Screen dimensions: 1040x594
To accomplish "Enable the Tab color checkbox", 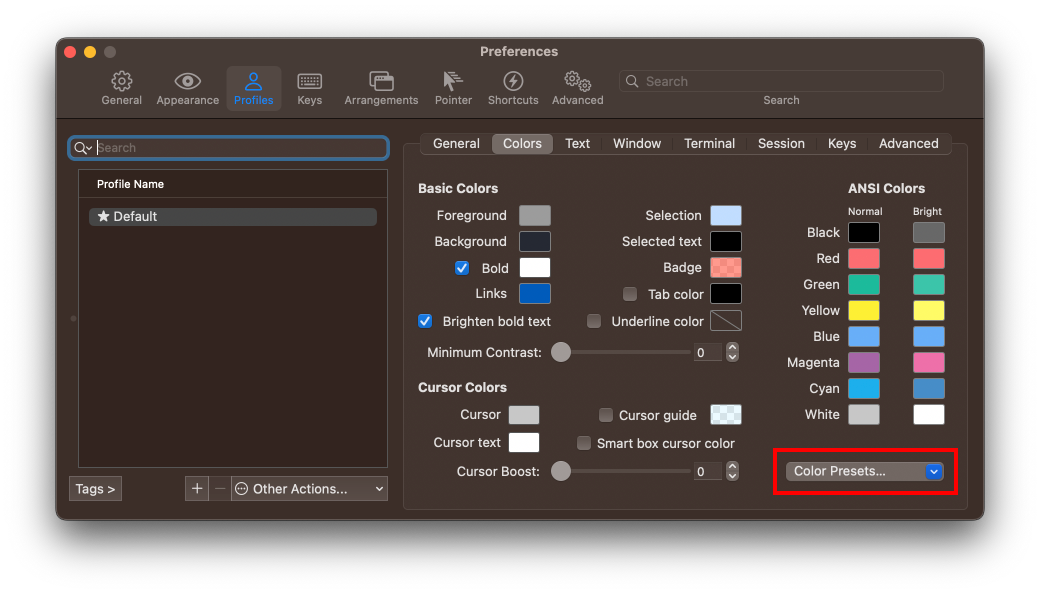I will (x=630, y=294).
